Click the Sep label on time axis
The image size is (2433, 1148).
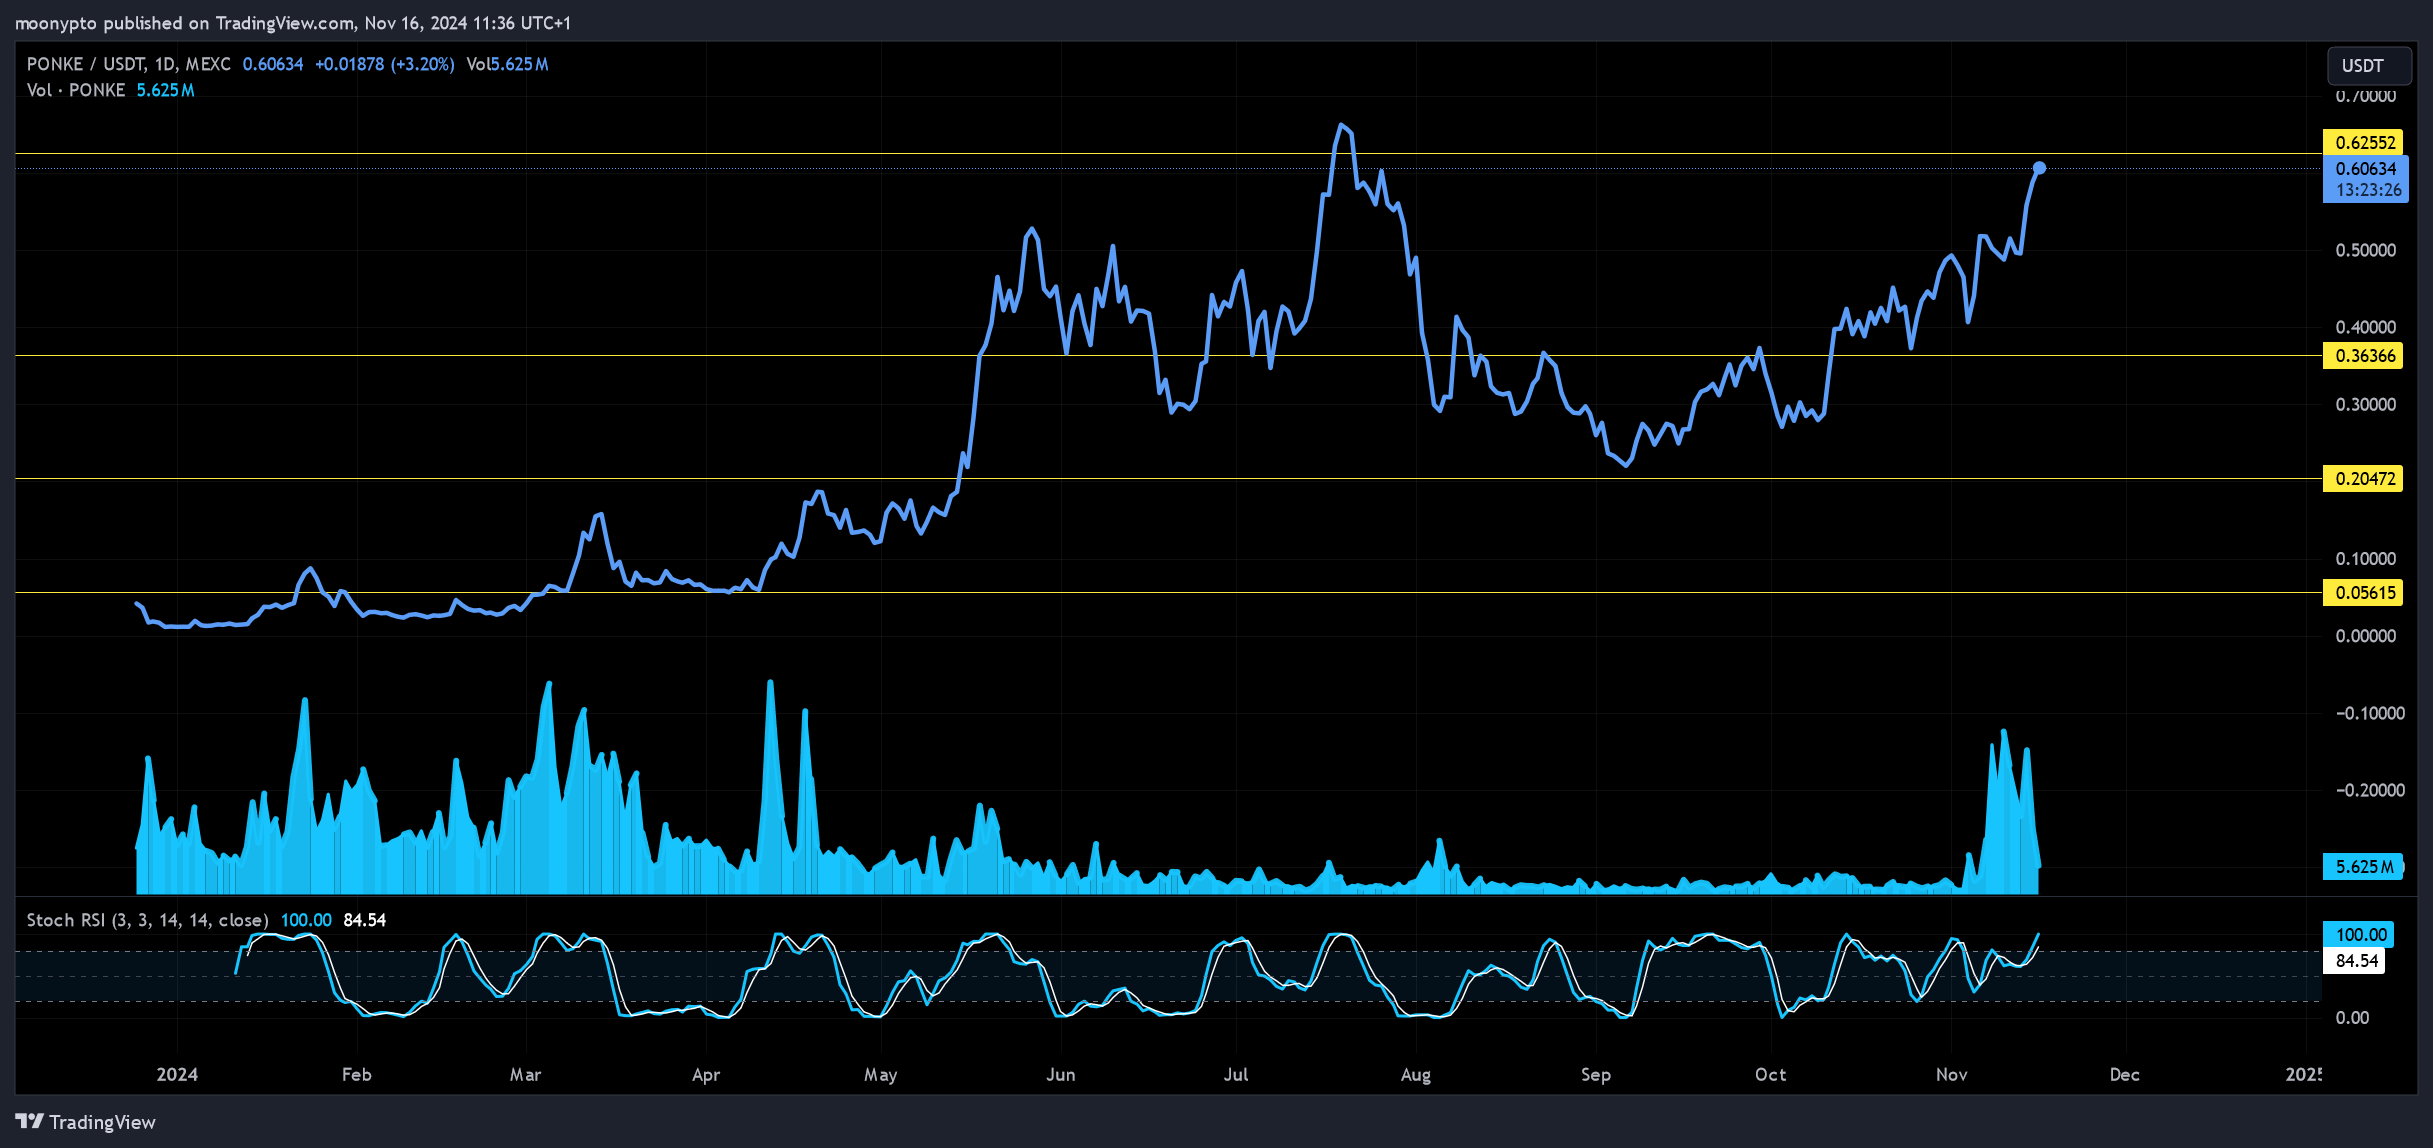tap(1596, 1075)
